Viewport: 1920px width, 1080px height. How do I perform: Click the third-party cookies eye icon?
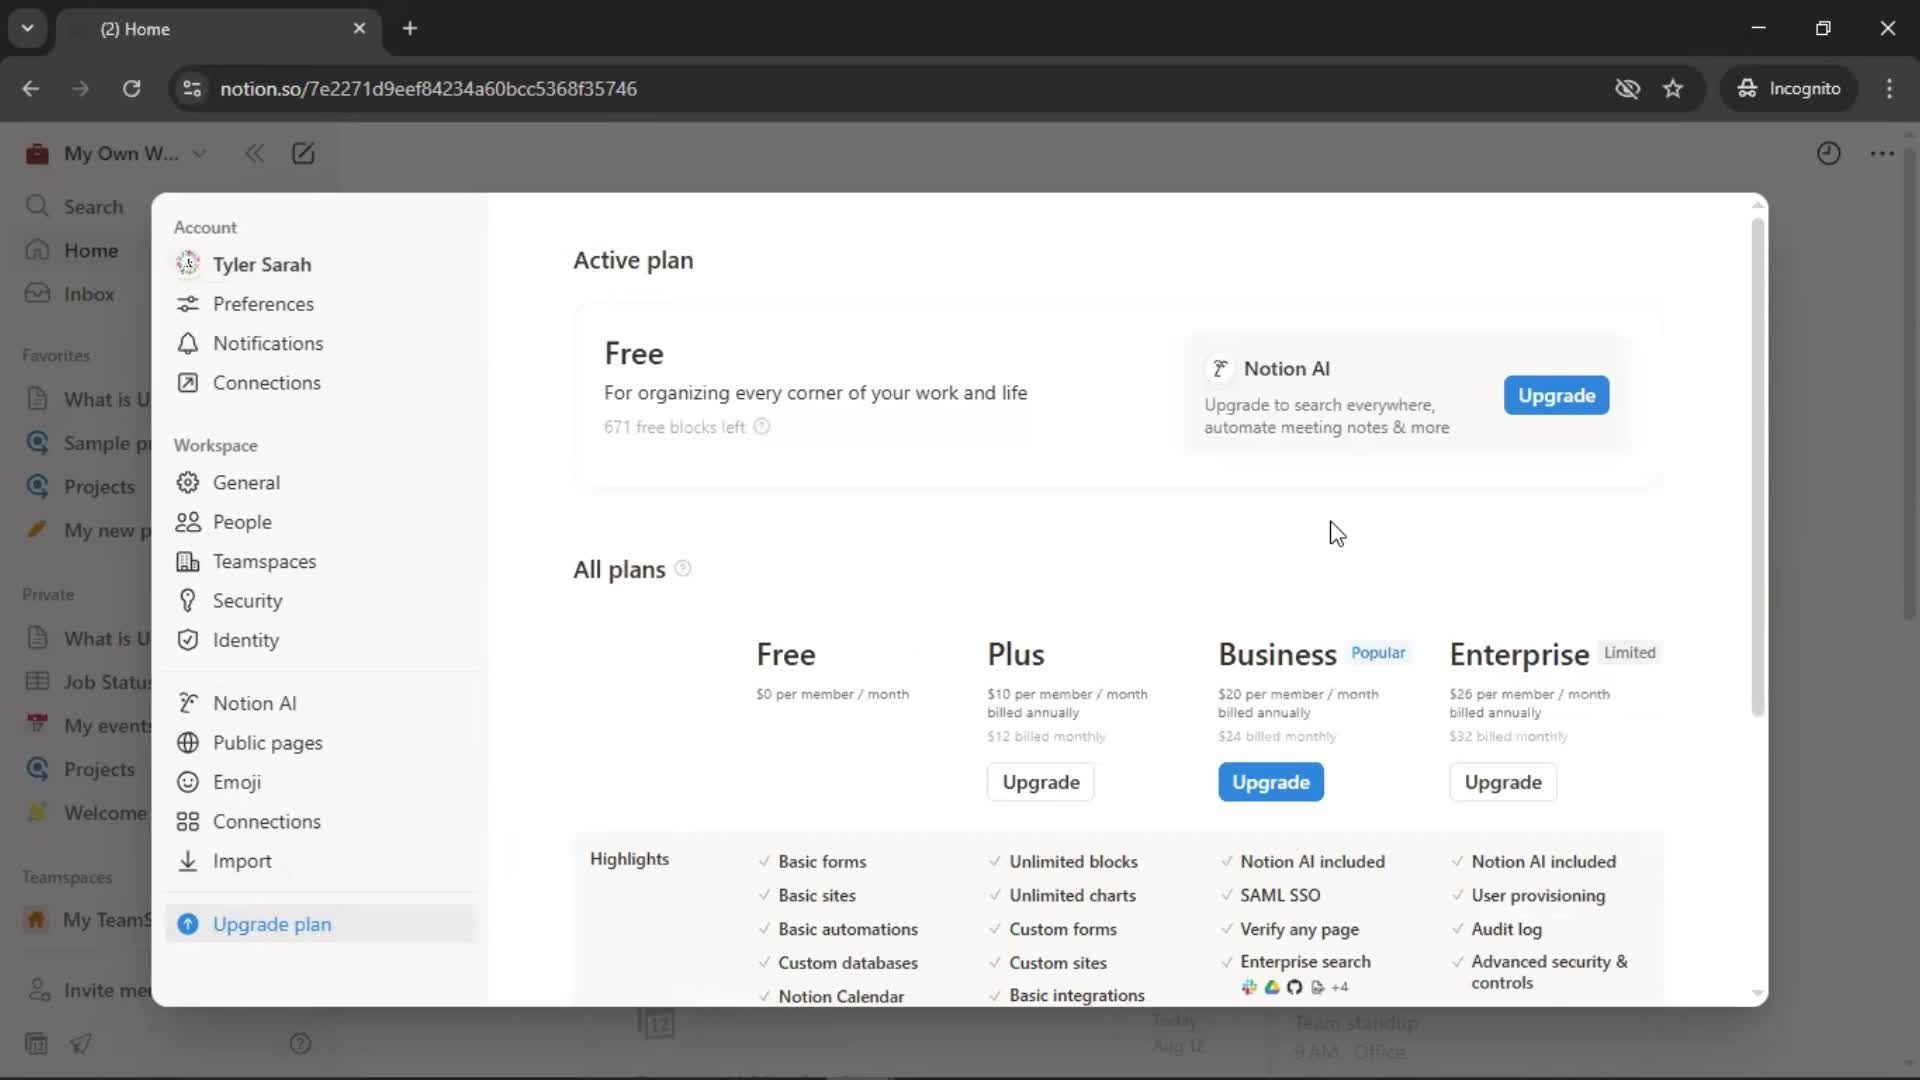[x=1627, y=88]
